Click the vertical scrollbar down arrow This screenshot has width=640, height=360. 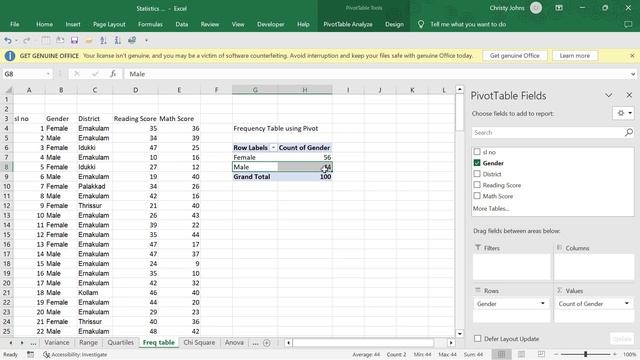tap(460, 333)
